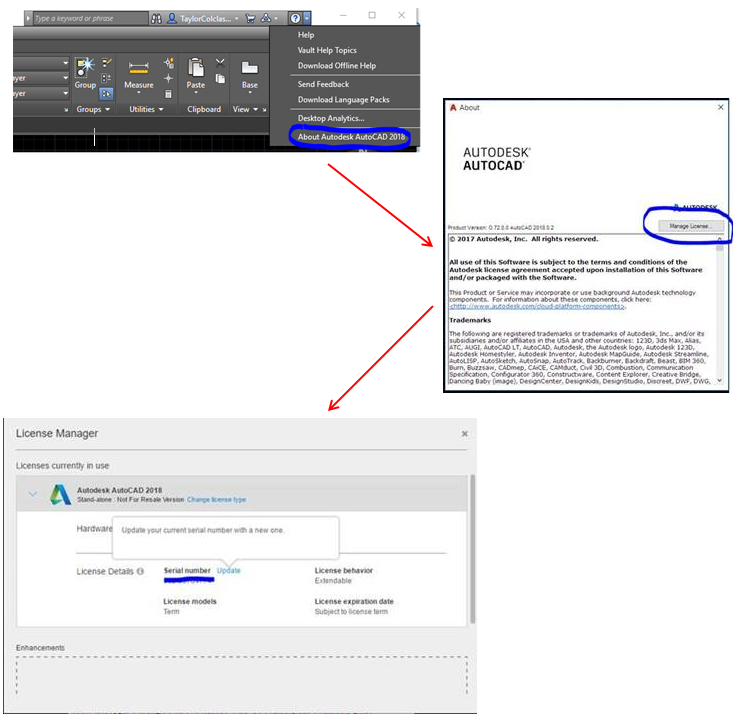The height and width of the screenshot is (718, 736).
Task: Click the binoculars search icon
Action: click(156, 18)
